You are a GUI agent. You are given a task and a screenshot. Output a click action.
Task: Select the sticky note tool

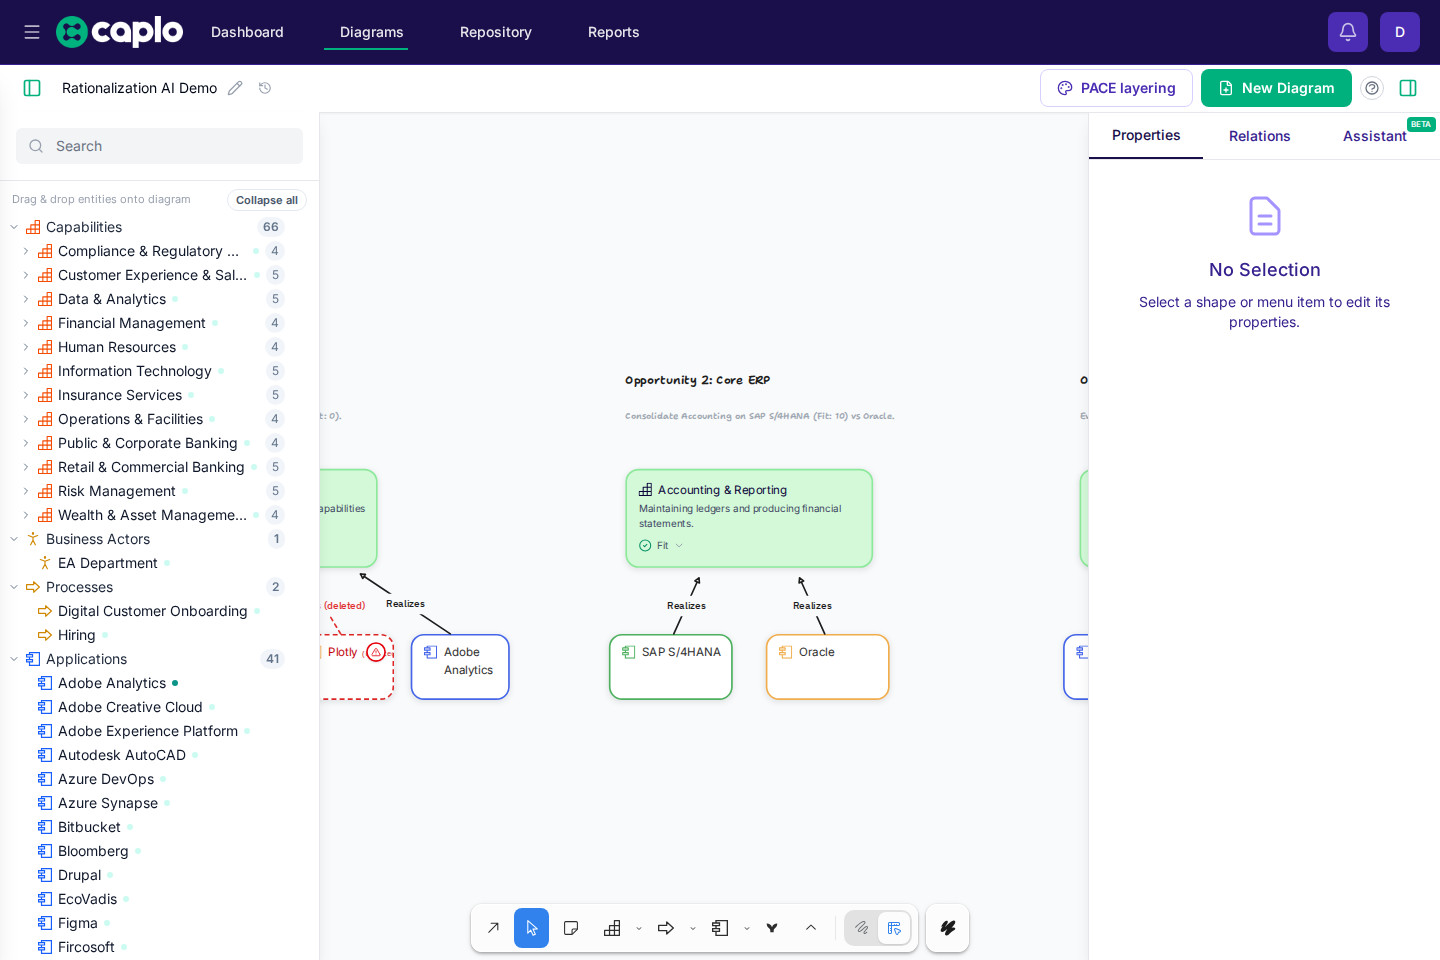571,928
